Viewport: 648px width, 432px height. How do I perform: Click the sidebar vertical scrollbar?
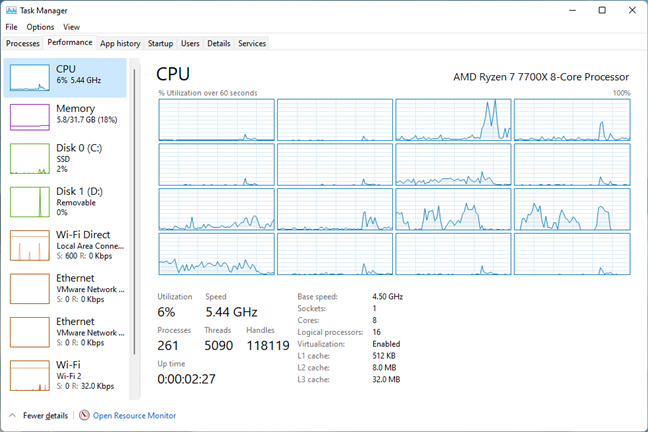pos(135,200)
